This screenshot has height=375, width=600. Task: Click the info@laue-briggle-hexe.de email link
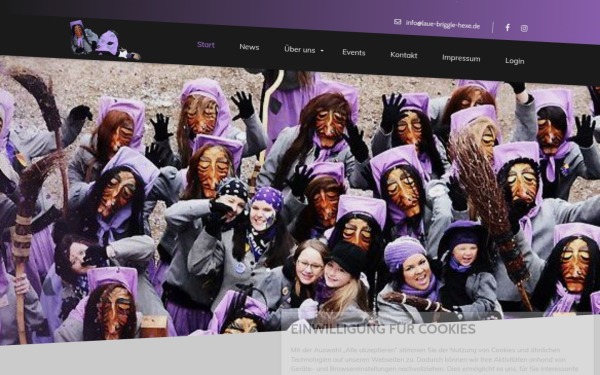pos(443,24)
